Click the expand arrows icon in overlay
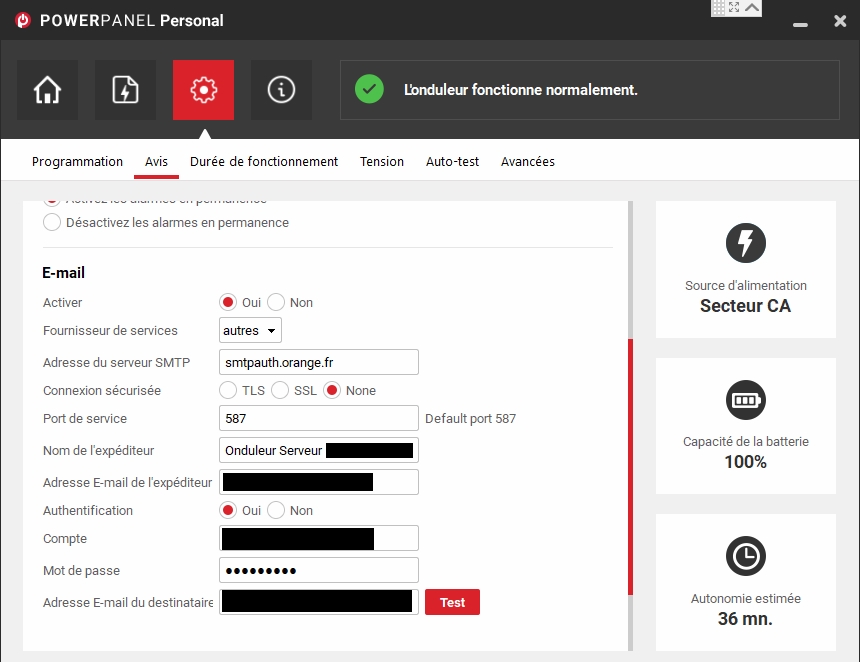The image size is (860, 662). coord(734,7)
